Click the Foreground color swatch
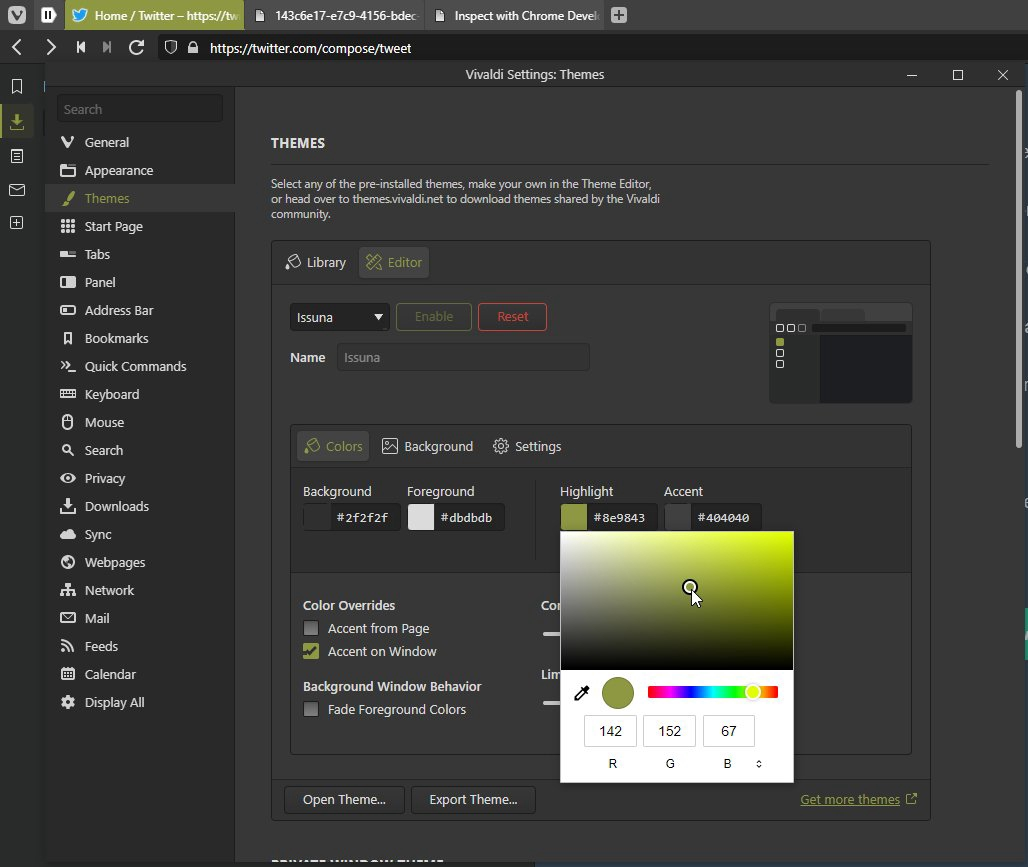Image resolution: width=1028 pixels, height=867 pixels. 421,517
